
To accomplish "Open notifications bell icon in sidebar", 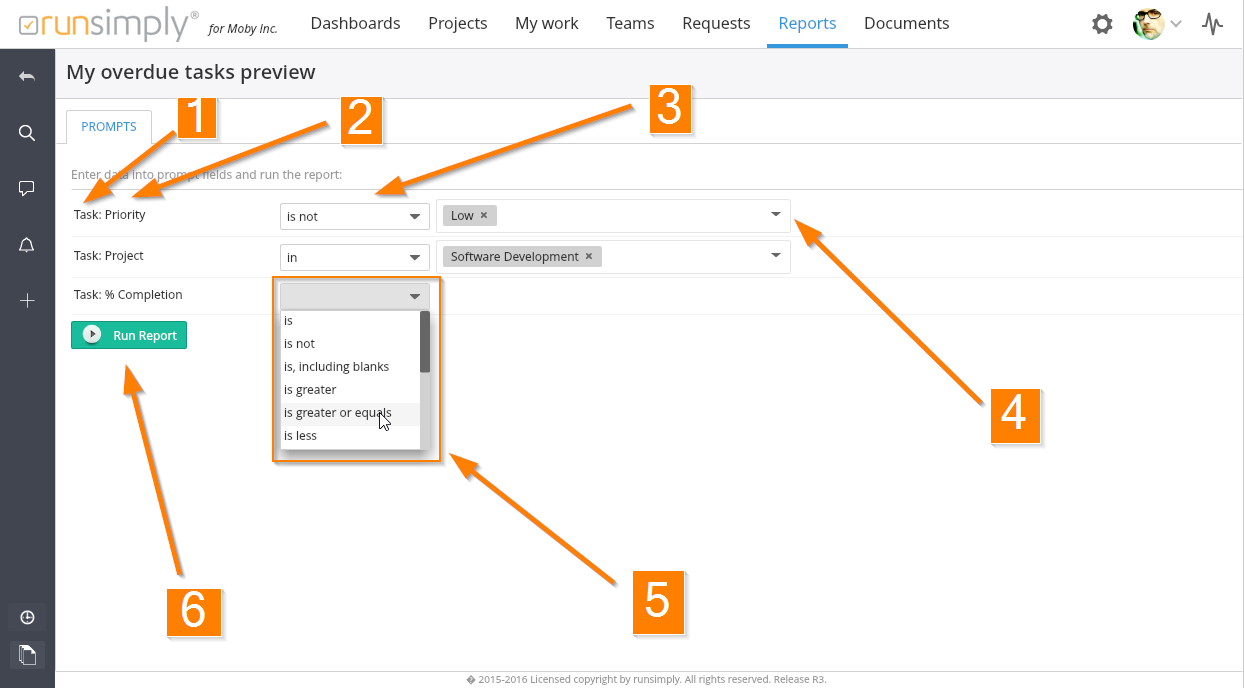I will click(27, 245).
